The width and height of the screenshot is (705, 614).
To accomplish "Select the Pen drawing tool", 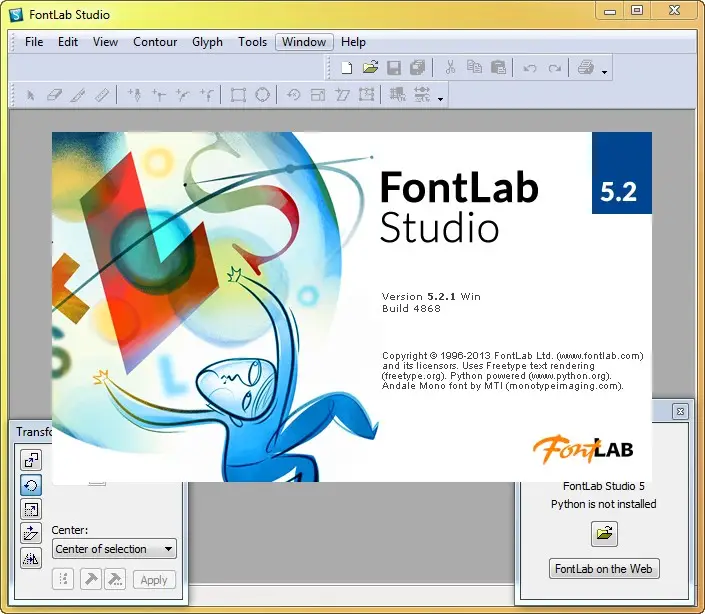I will click(x=134, y=95).
